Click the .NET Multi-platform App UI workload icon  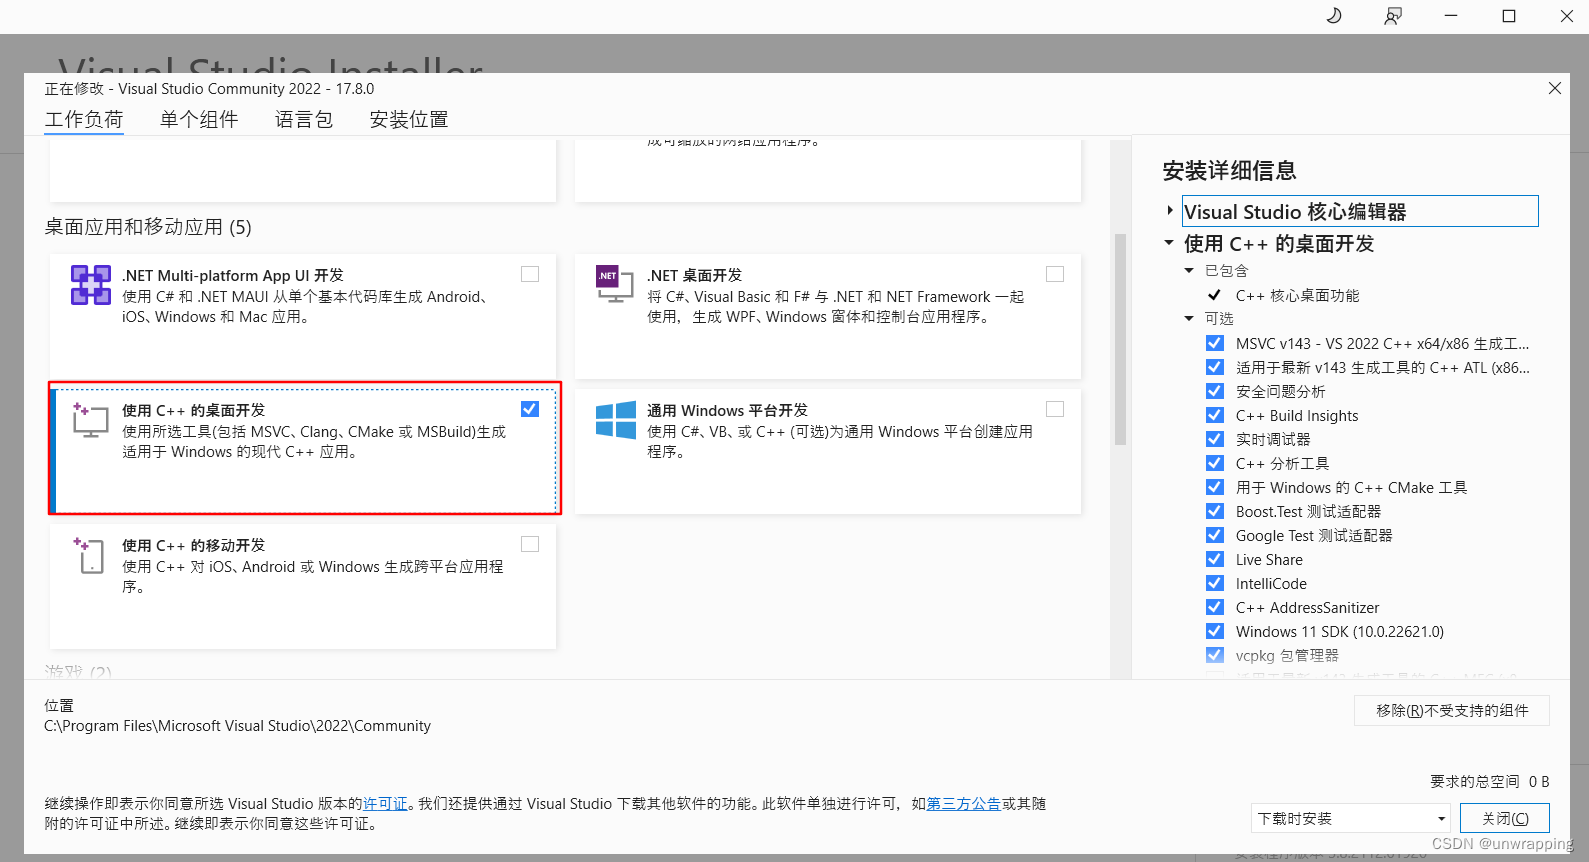(x=91, y=285)
